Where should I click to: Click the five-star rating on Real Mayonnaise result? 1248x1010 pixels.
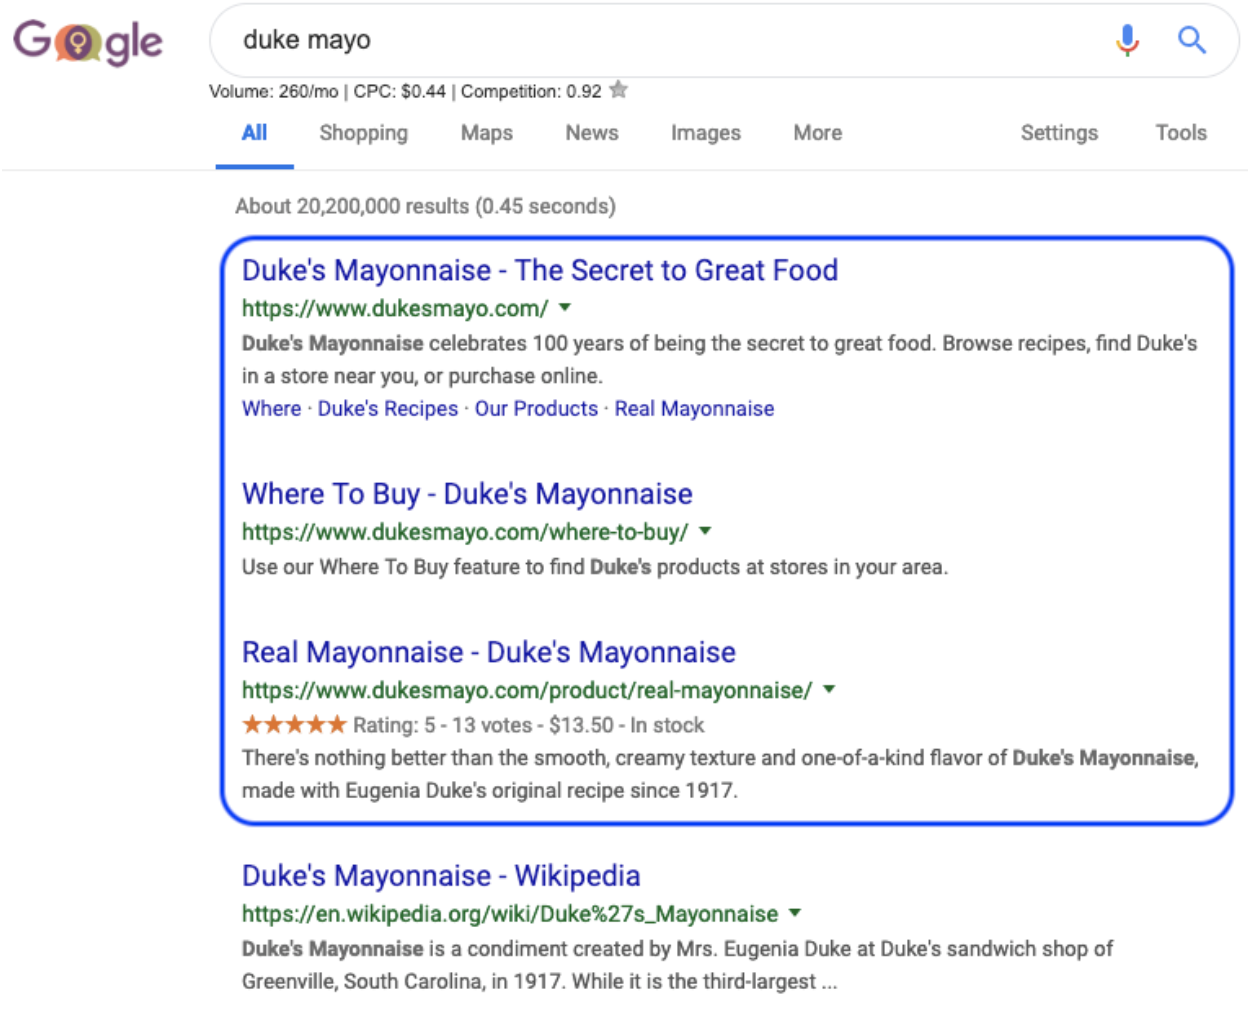(294, 724)
